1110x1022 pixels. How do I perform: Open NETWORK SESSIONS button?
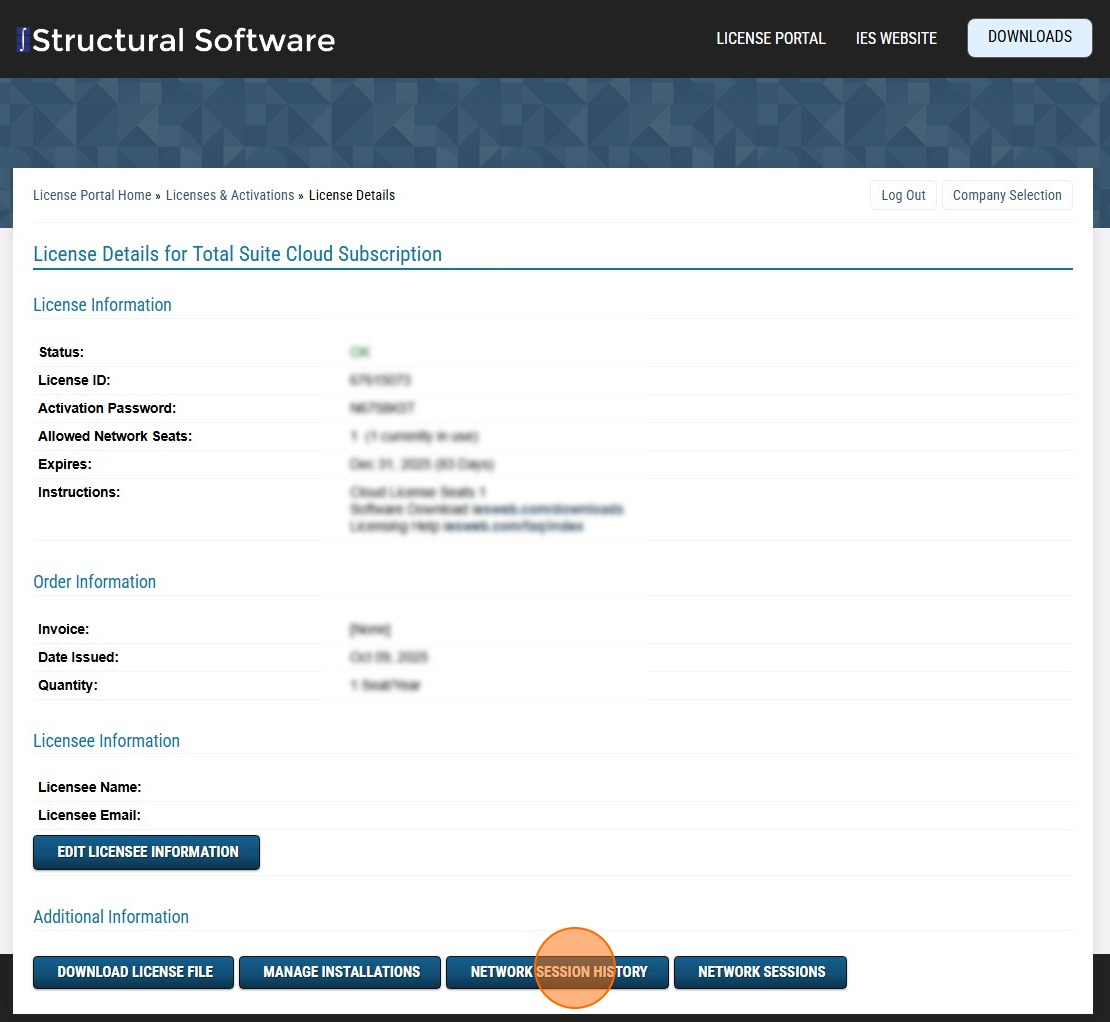click(x=760, y=972)
